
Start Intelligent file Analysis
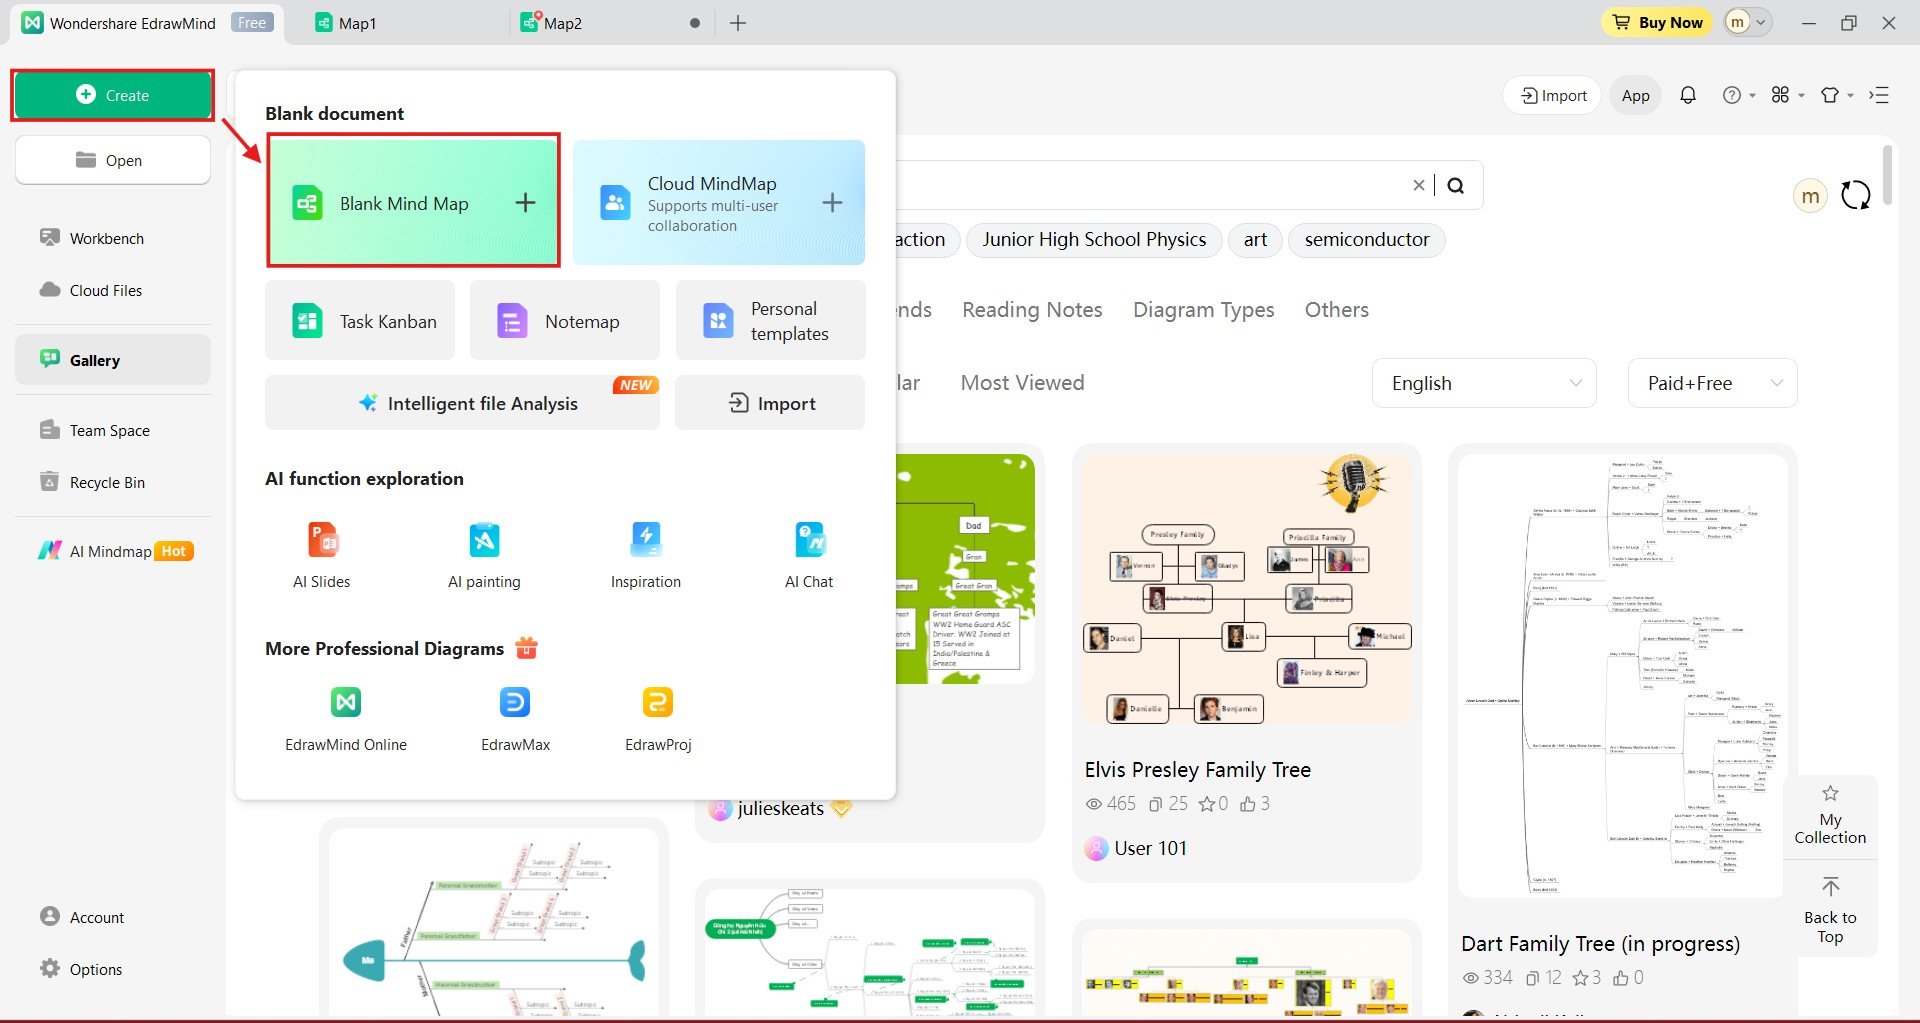(x=462, y=403)
